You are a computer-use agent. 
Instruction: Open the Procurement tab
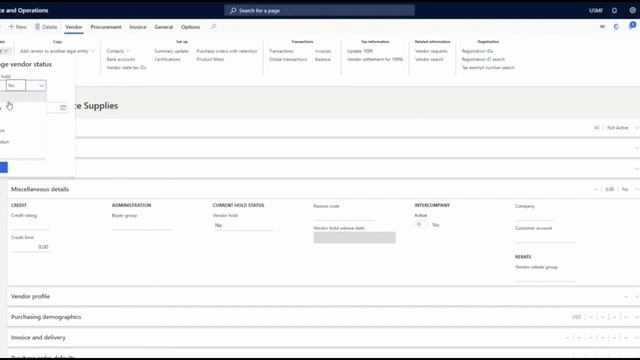coord(106,27)
